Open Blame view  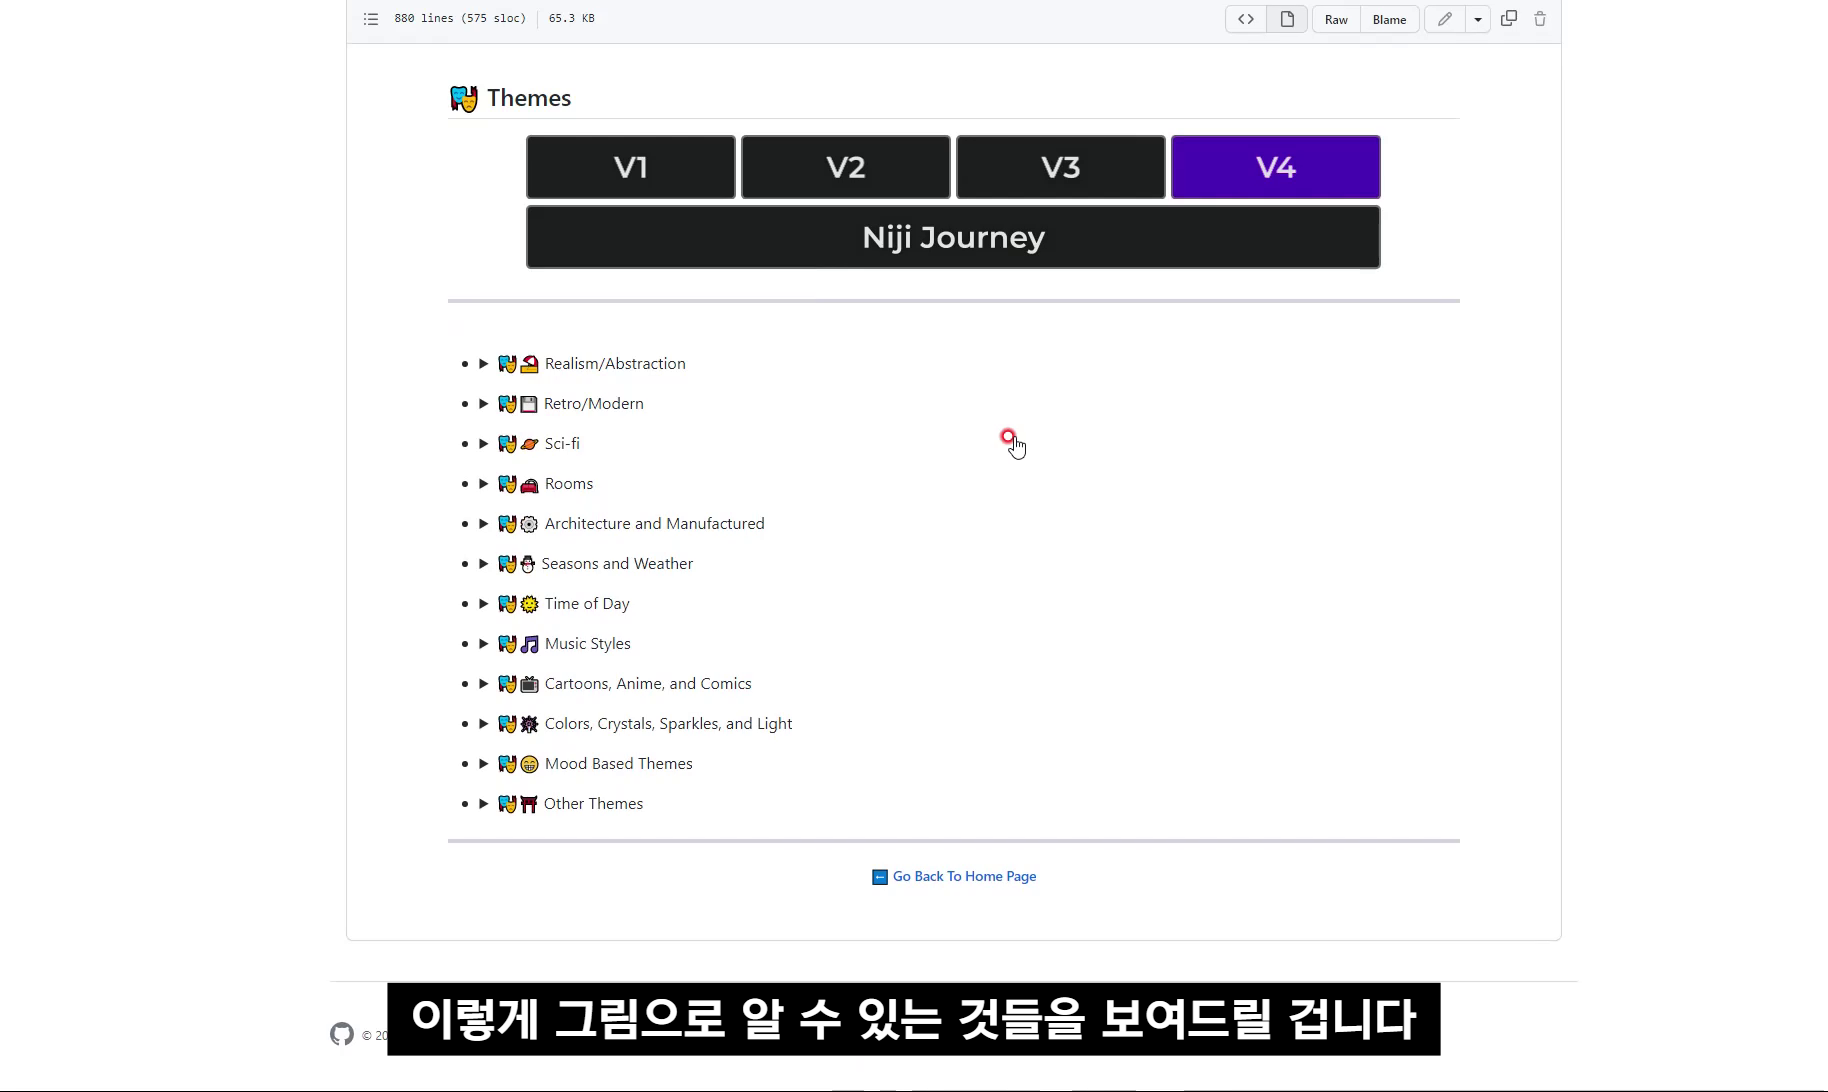coord(1389,19)
